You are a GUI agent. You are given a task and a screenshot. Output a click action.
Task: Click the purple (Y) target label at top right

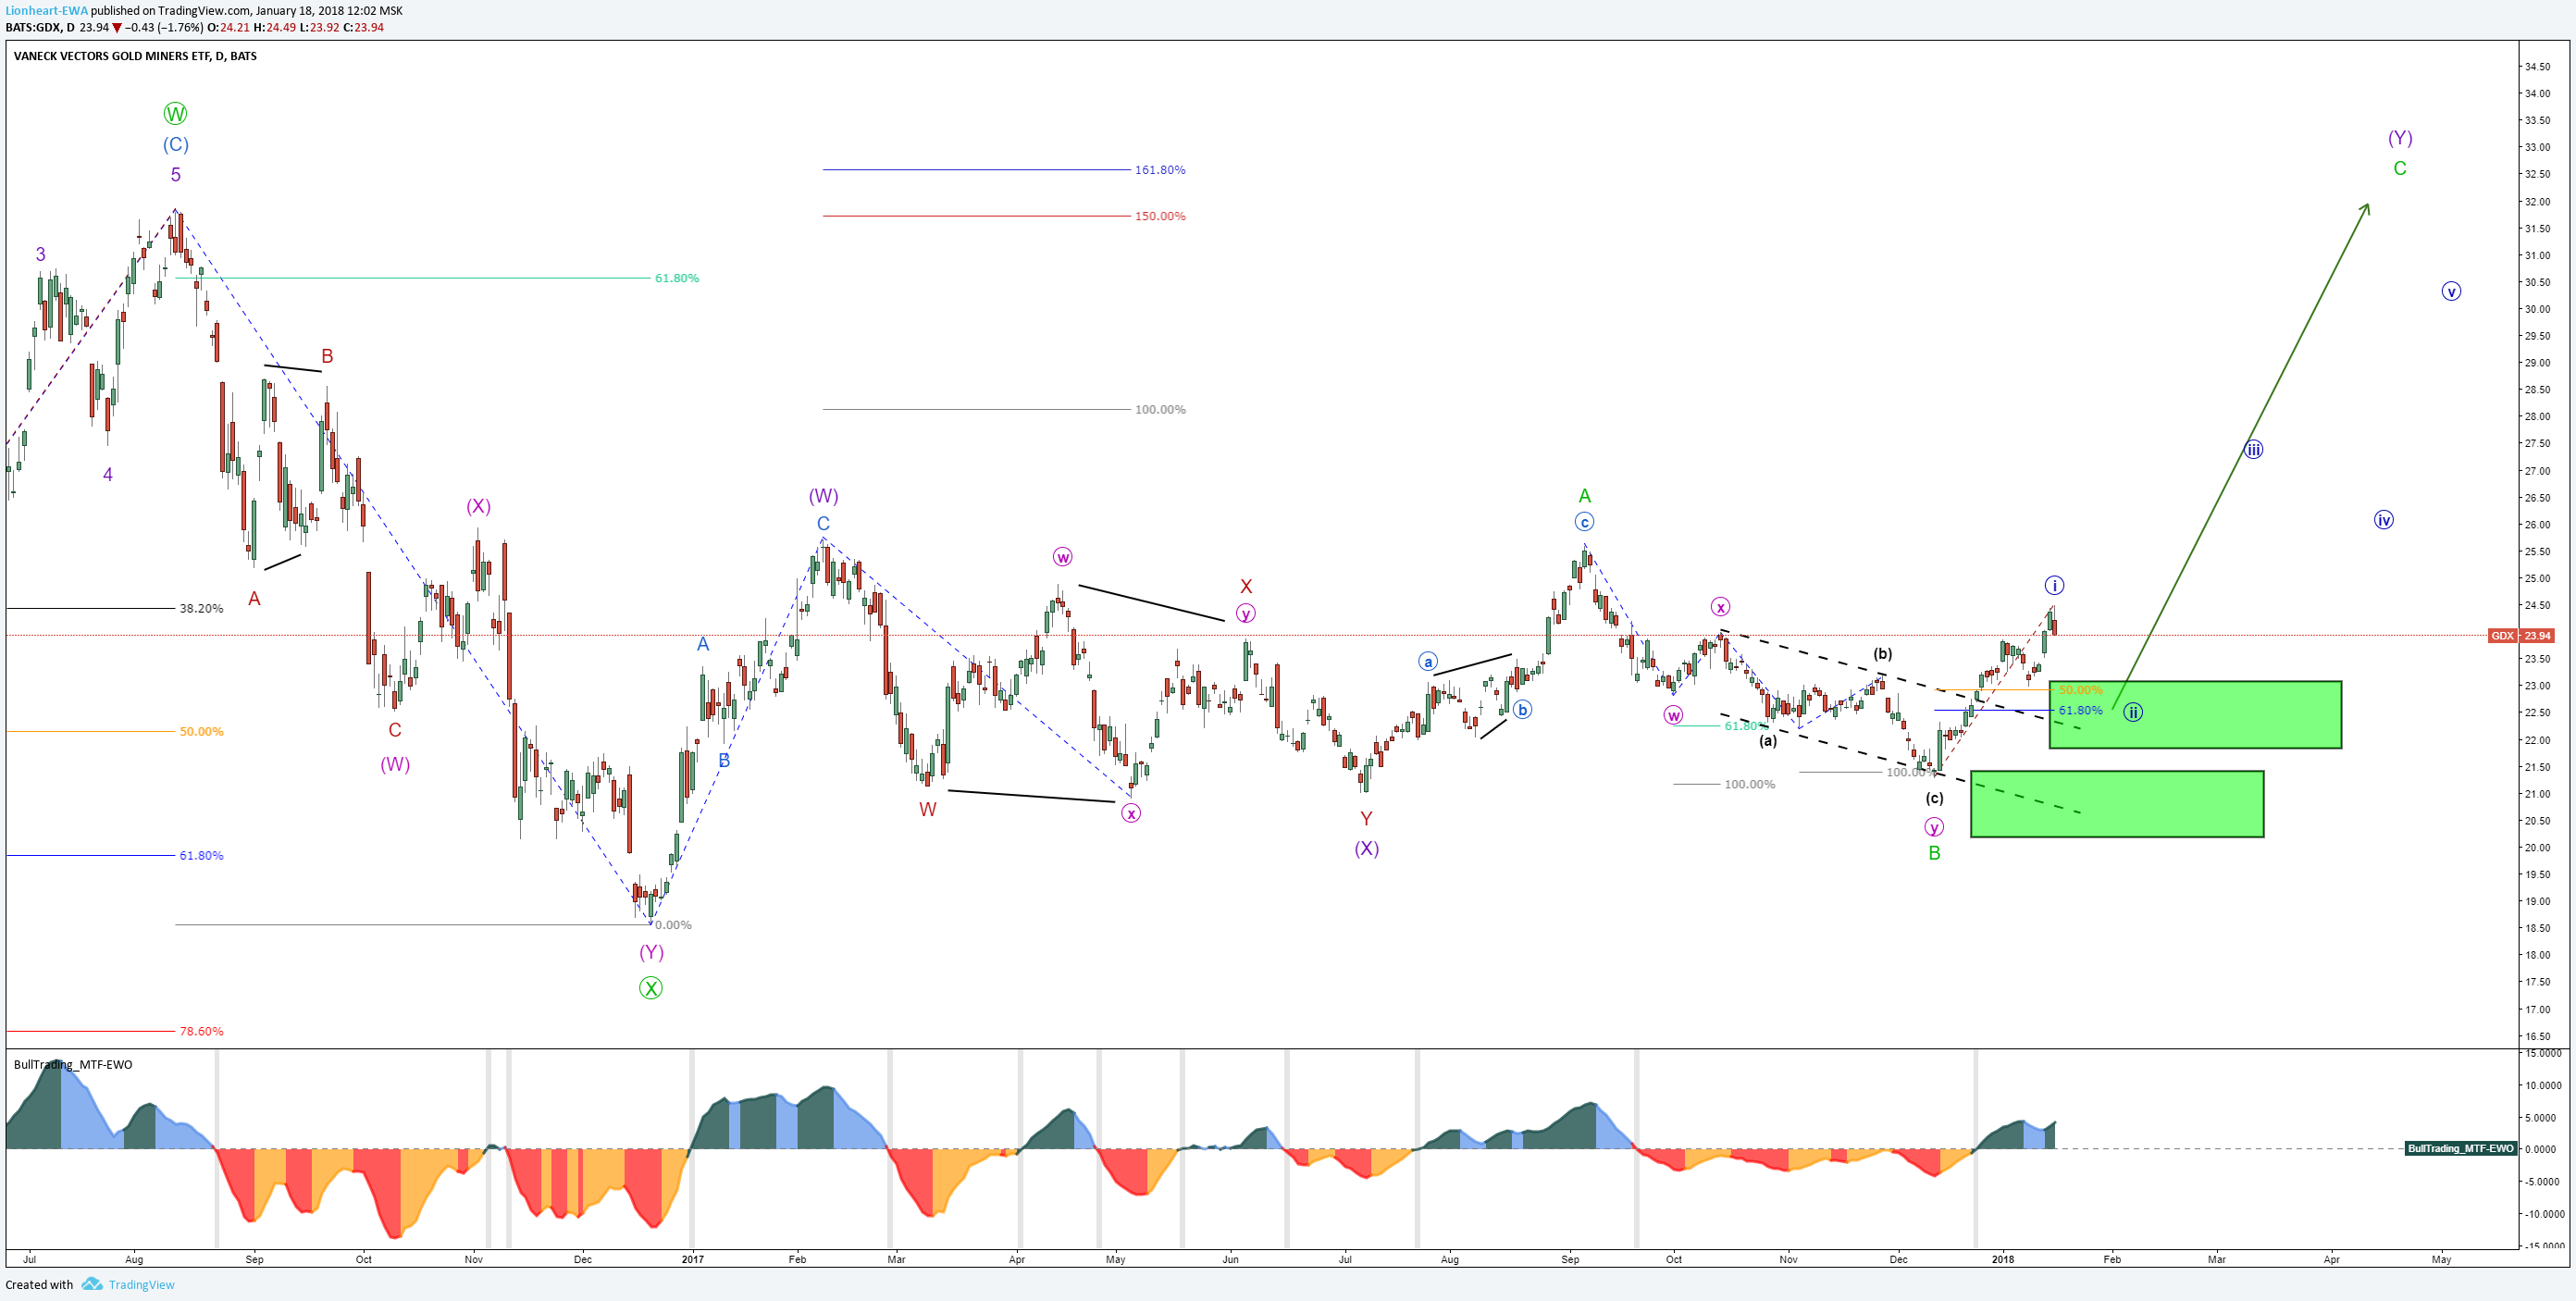tap(2400, 138)
